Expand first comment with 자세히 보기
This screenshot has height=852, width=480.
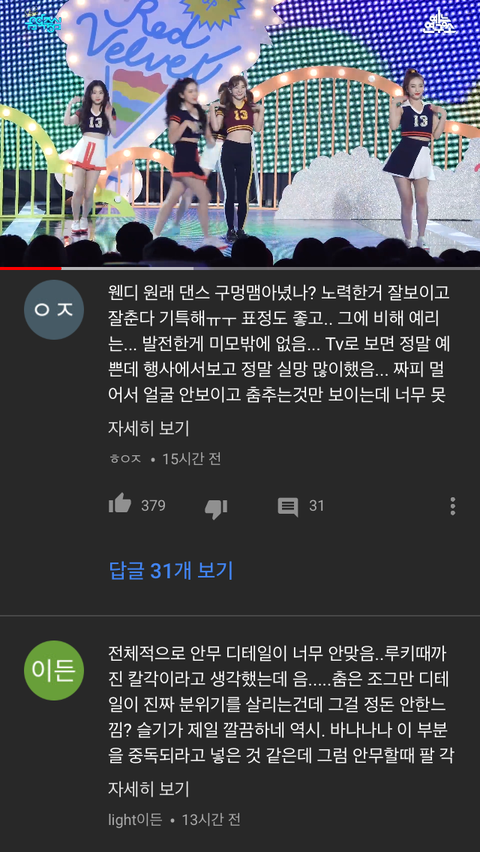(148, 428)
